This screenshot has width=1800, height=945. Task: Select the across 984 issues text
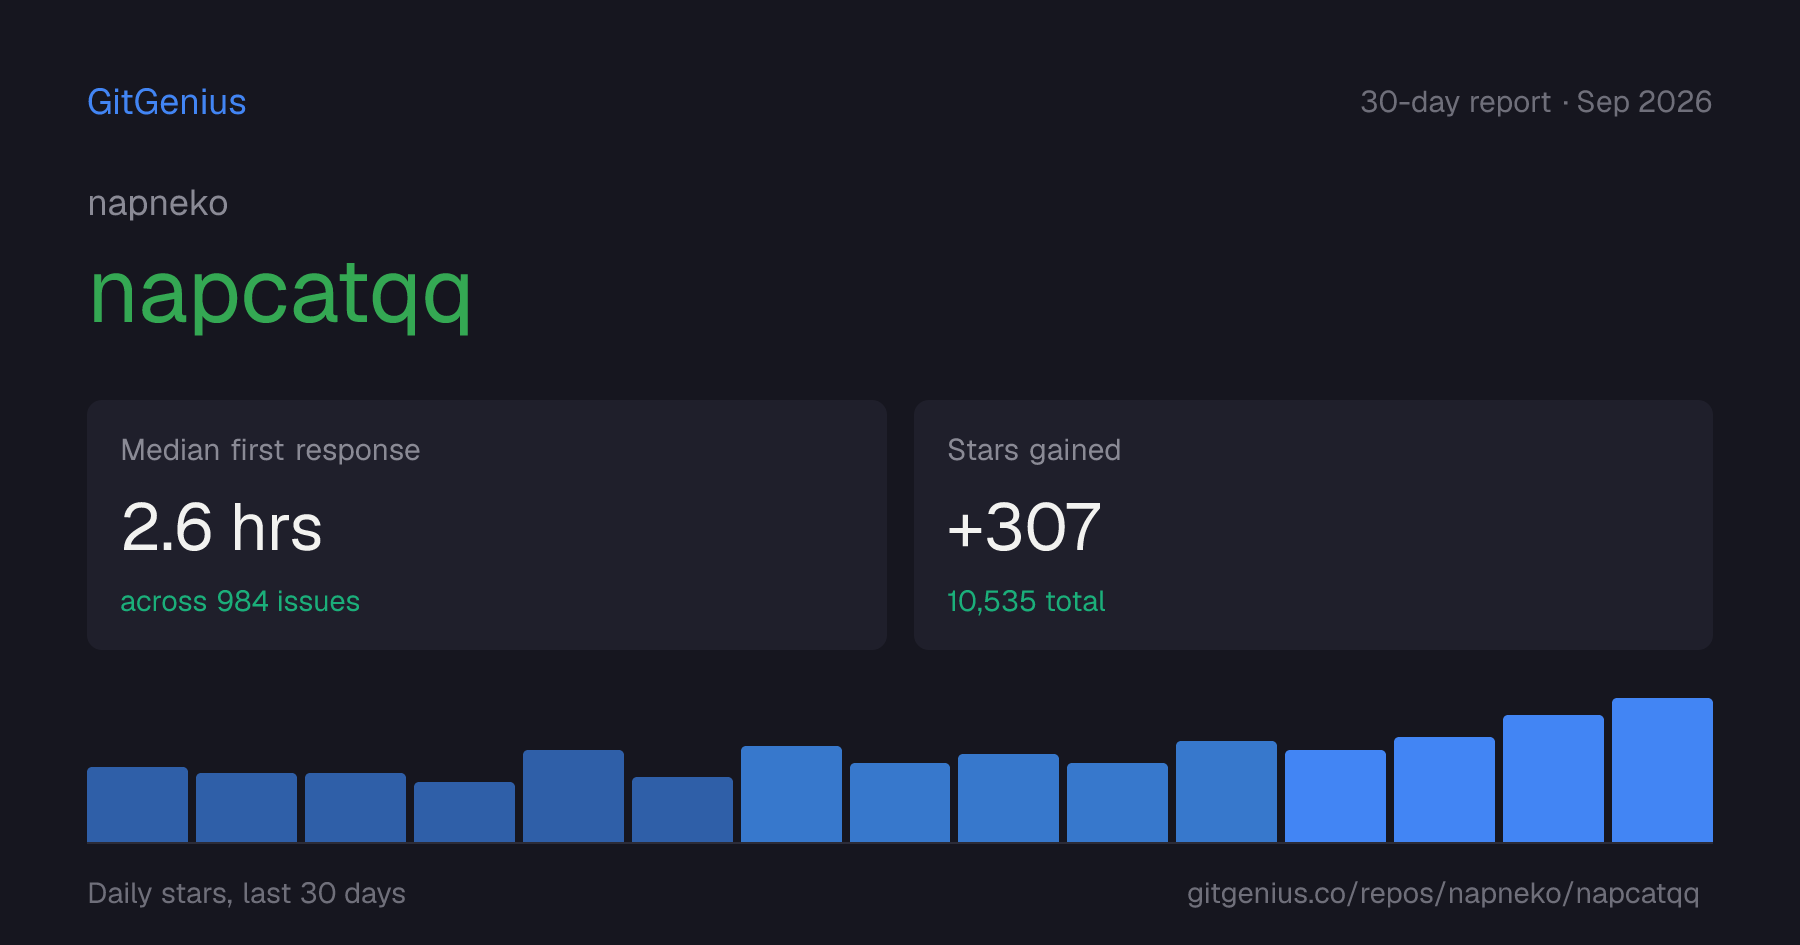click(x=240, y=601)
